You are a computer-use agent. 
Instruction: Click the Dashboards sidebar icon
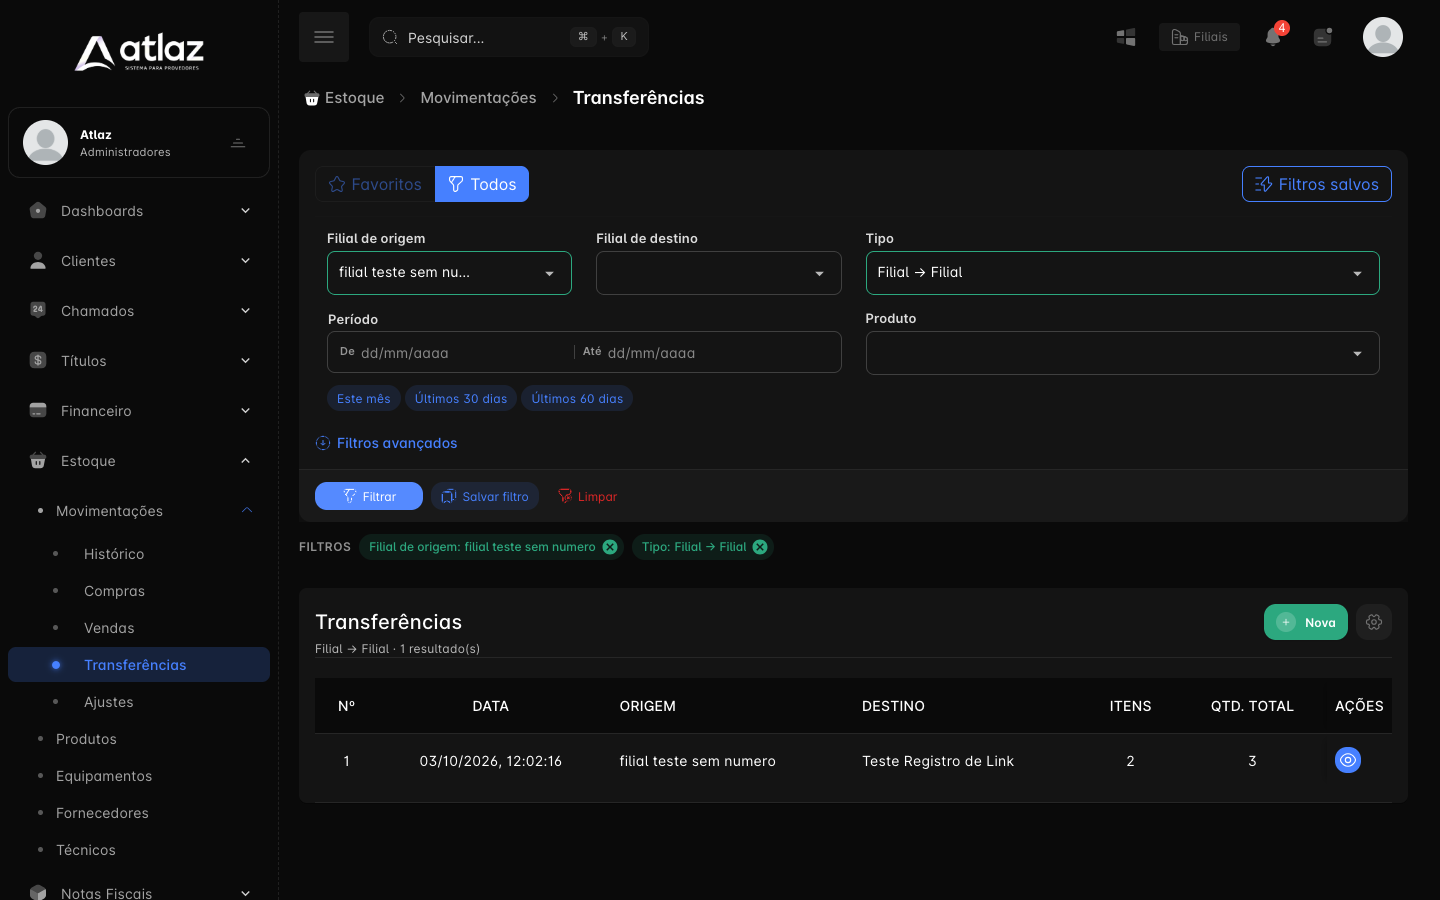coord(38,211)
